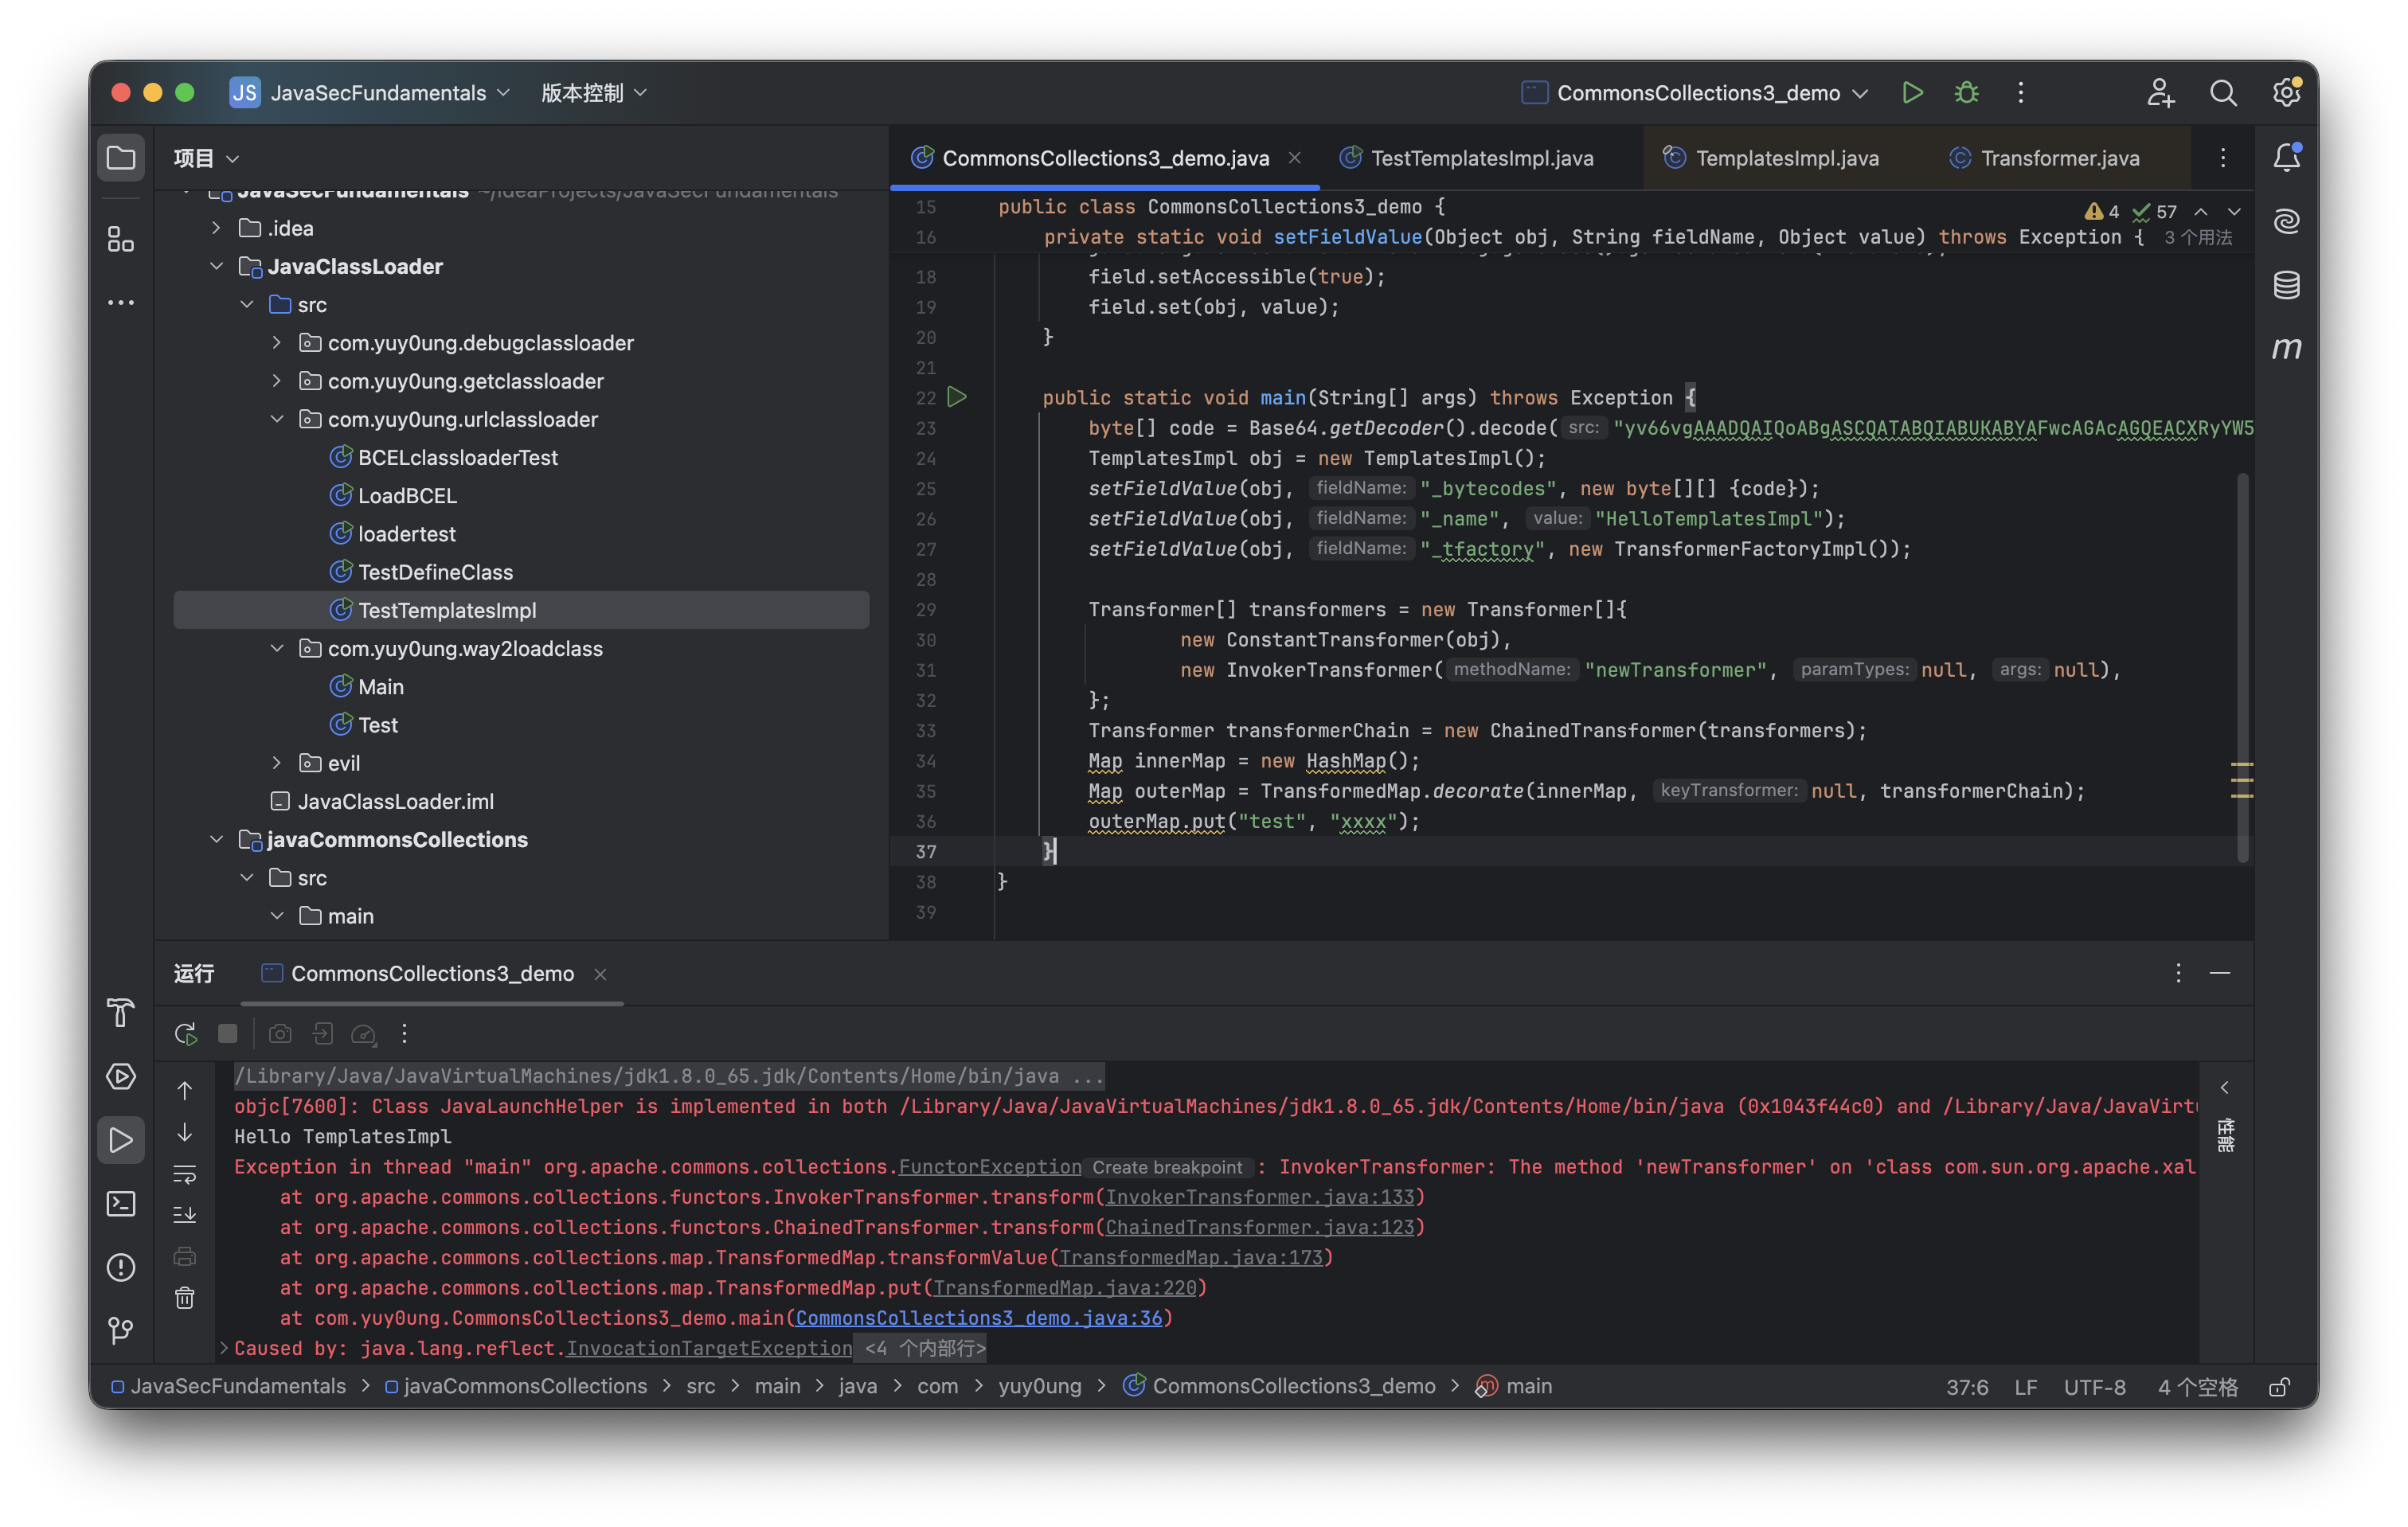Toggle scroll to end in console

pyautogui.click(x=185, y=1215)
